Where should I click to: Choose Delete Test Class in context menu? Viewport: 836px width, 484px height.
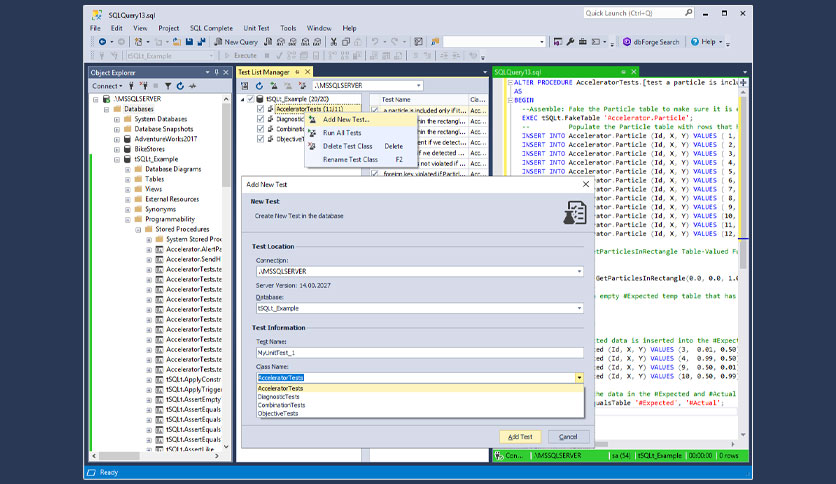click(x=360, y=146)
